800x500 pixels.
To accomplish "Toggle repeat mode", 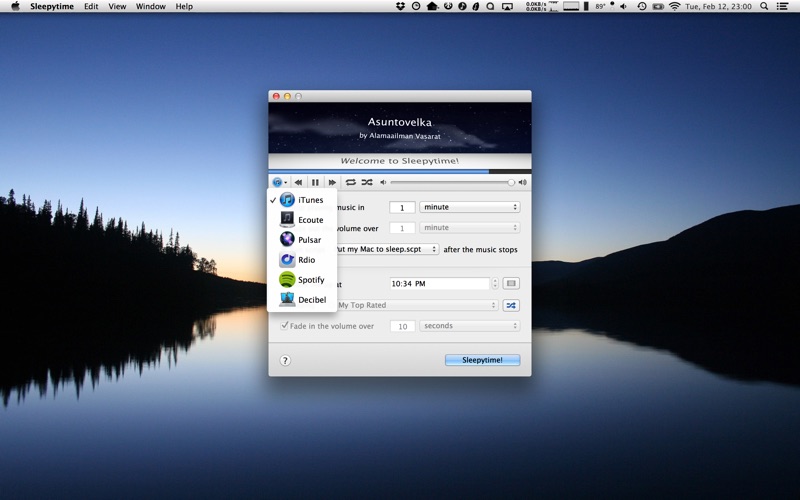I will 351,183.
